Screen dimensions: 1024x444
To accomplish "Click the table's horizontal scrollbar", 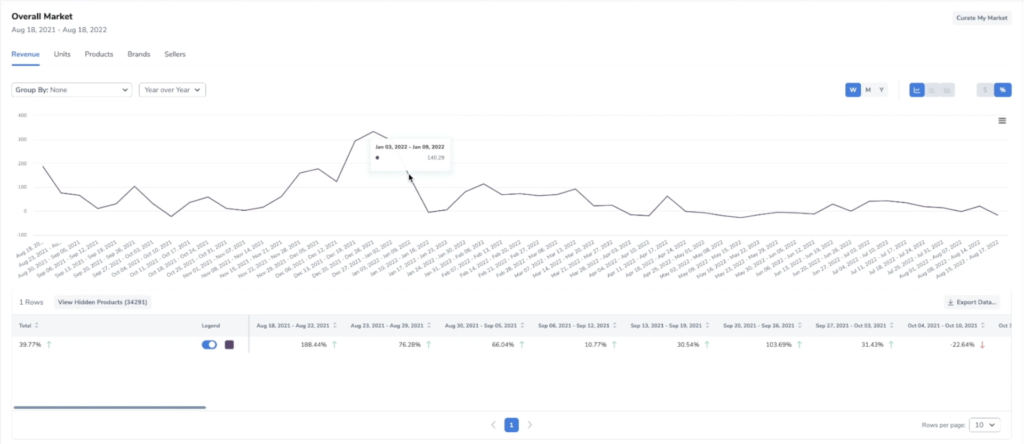I will [110, 407].
